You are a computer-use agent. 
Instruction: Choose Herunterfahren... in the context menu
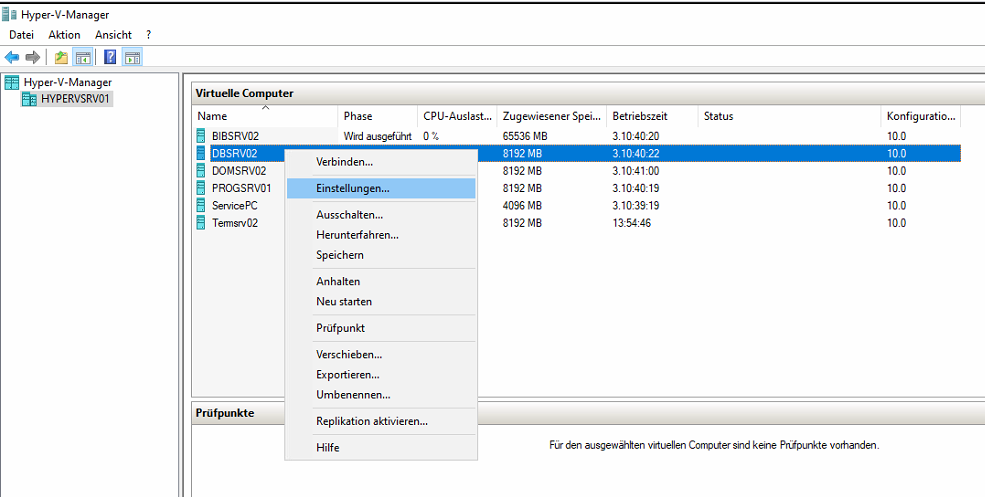tap(381, 235)
